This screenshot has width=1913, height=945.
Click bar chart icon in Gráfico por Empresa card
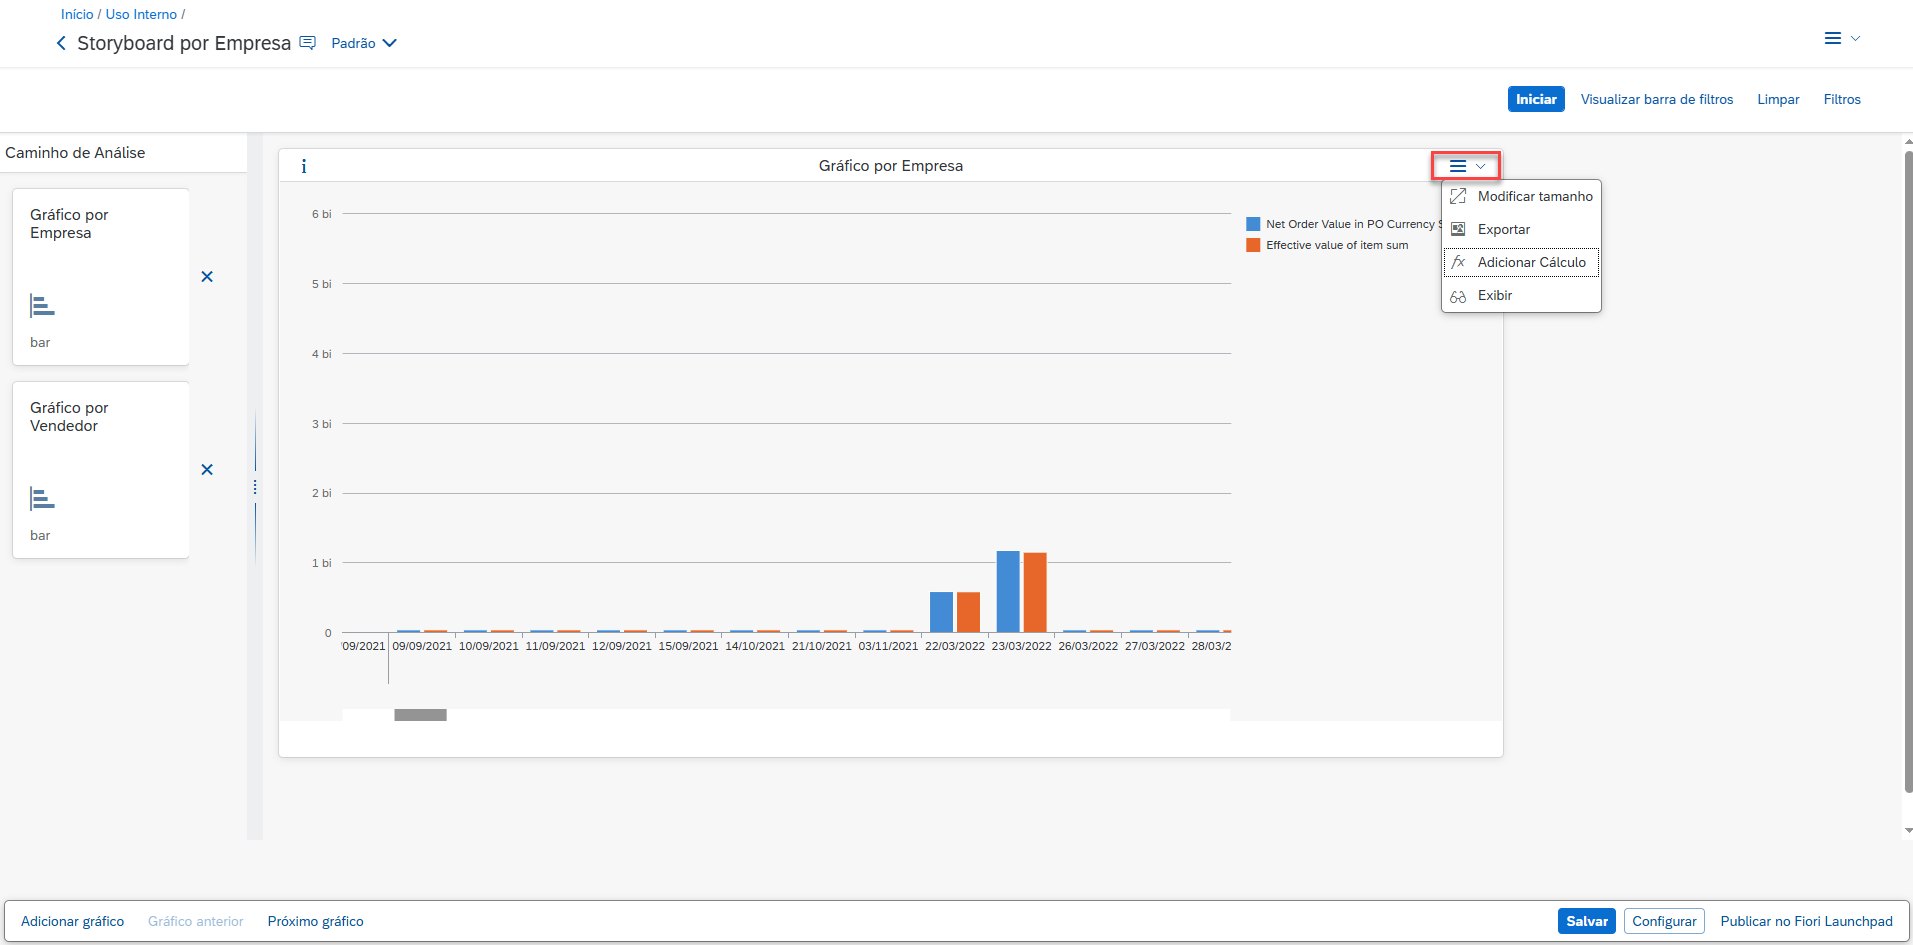42,306
